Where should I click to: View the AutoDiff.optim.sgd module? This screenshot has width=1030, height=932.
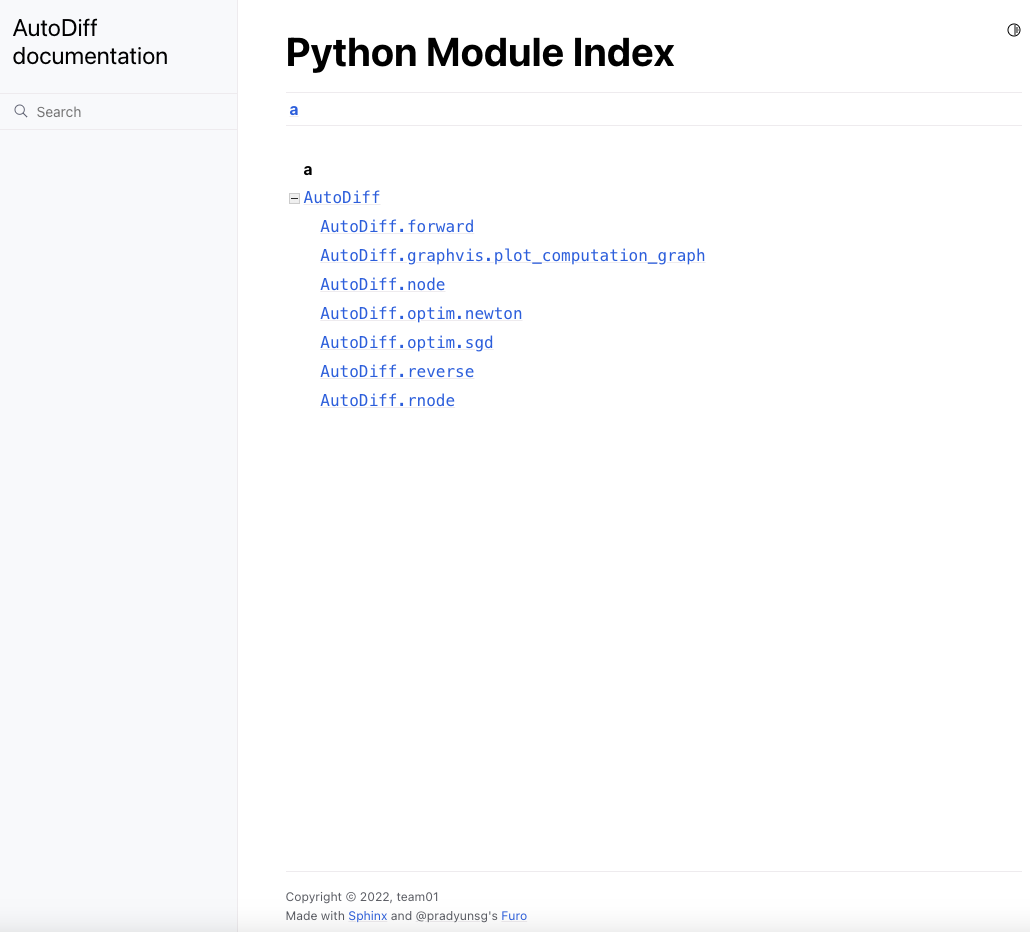[406, 343]
